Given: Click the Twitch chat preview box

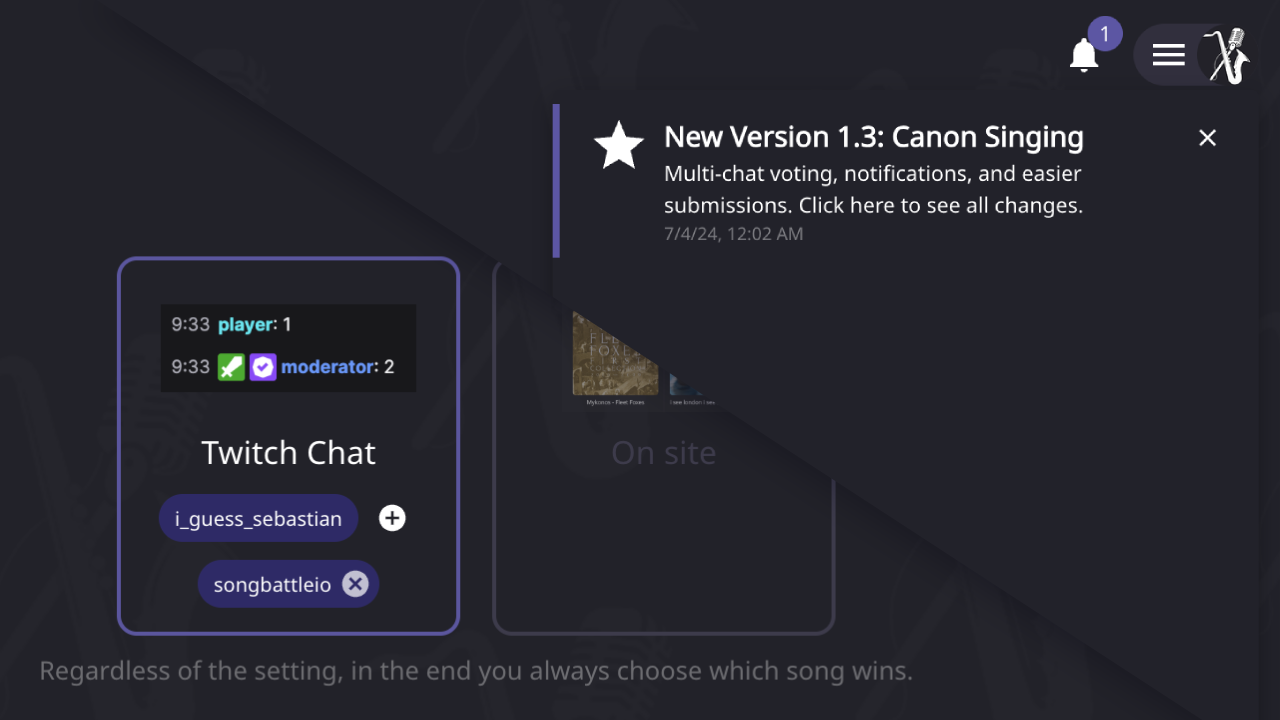Looking at the screenshot, I should pos(288,347).
